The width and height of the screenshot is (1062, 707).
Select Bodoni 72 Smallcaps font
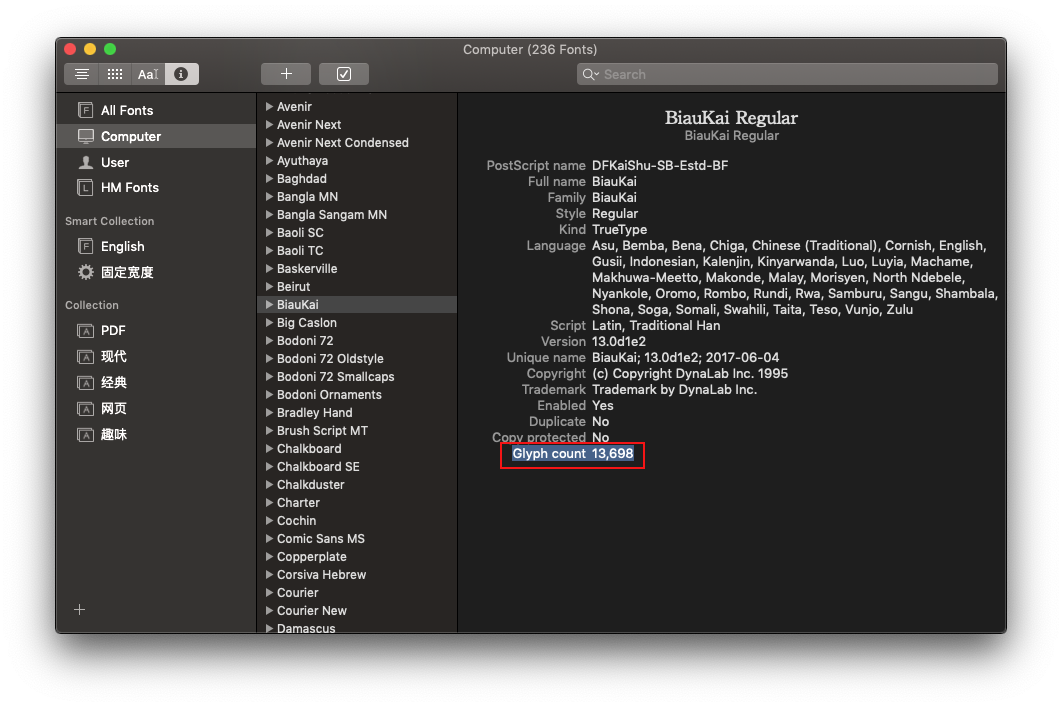(358, 377)
